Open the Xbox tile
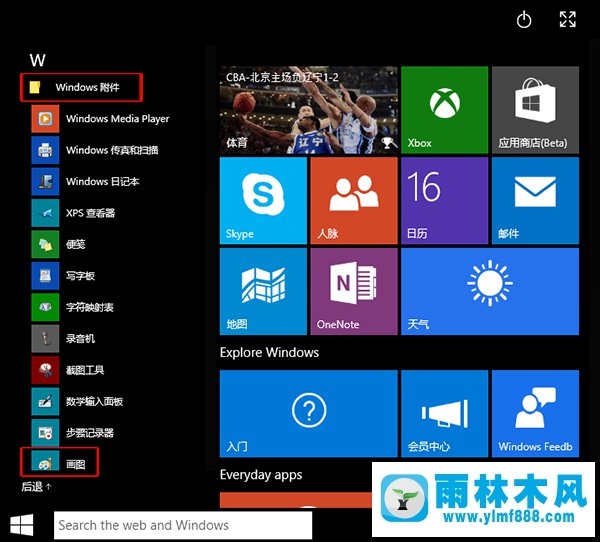 coord(445,110)
